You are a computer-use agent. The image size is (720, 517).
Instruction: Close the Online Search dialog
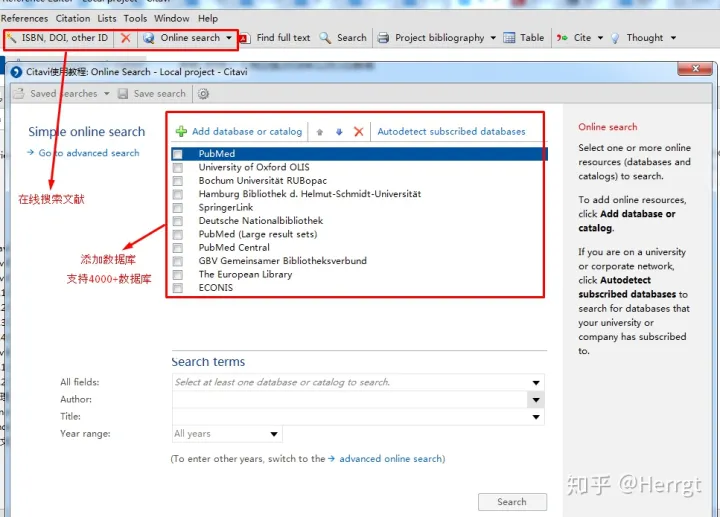coord(695,69)
